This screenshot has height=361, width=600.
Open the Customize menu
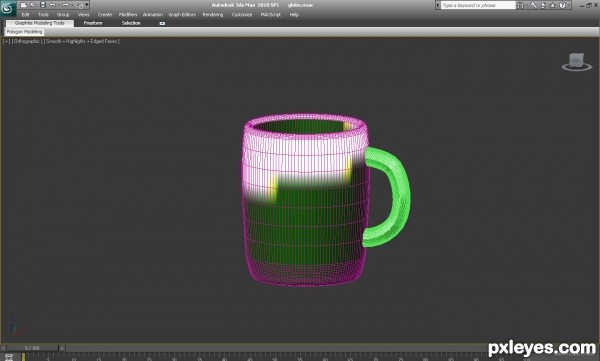(242, 15)
